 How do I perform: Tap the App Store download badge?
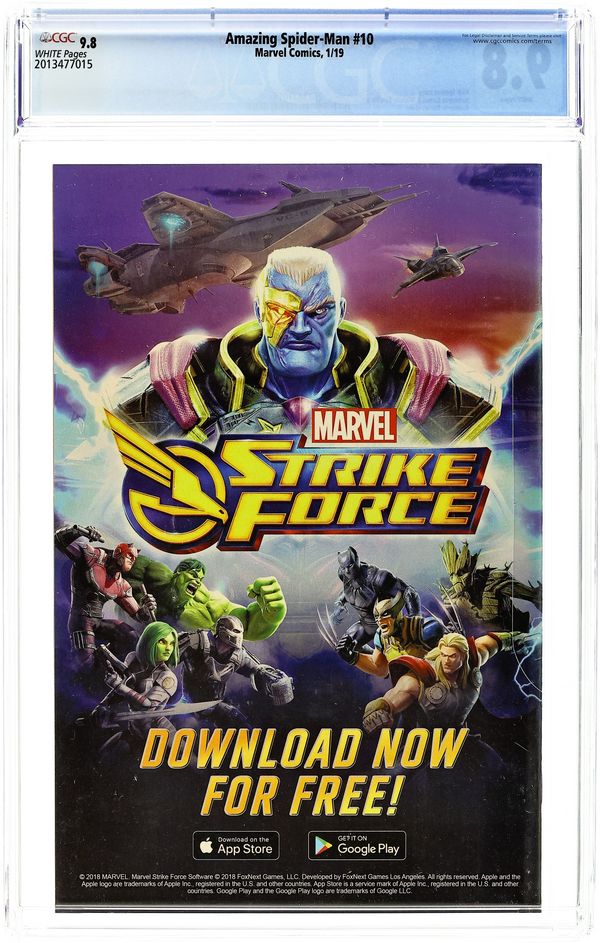(236, 846)
